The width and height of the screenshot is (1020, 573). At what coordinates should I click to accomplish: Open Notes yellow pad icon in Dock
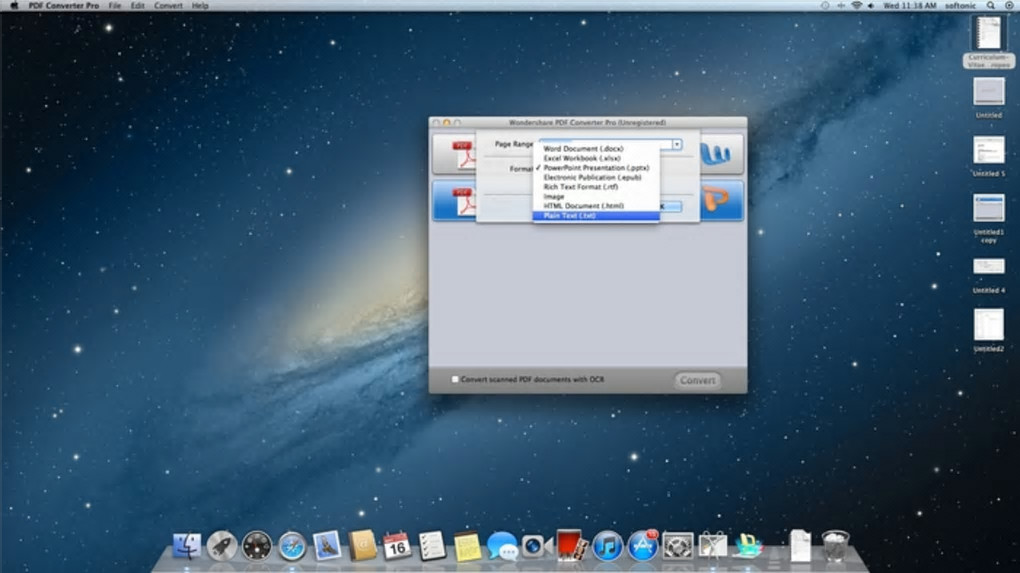[467, 546]
